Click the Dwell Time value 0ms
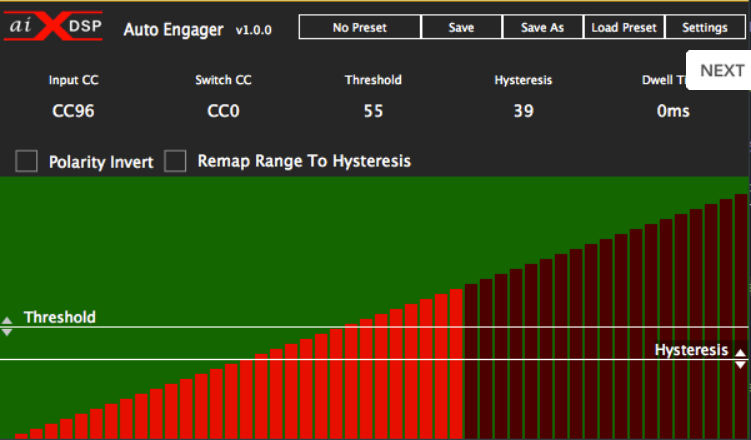751x440 pixels. [673, 111]
